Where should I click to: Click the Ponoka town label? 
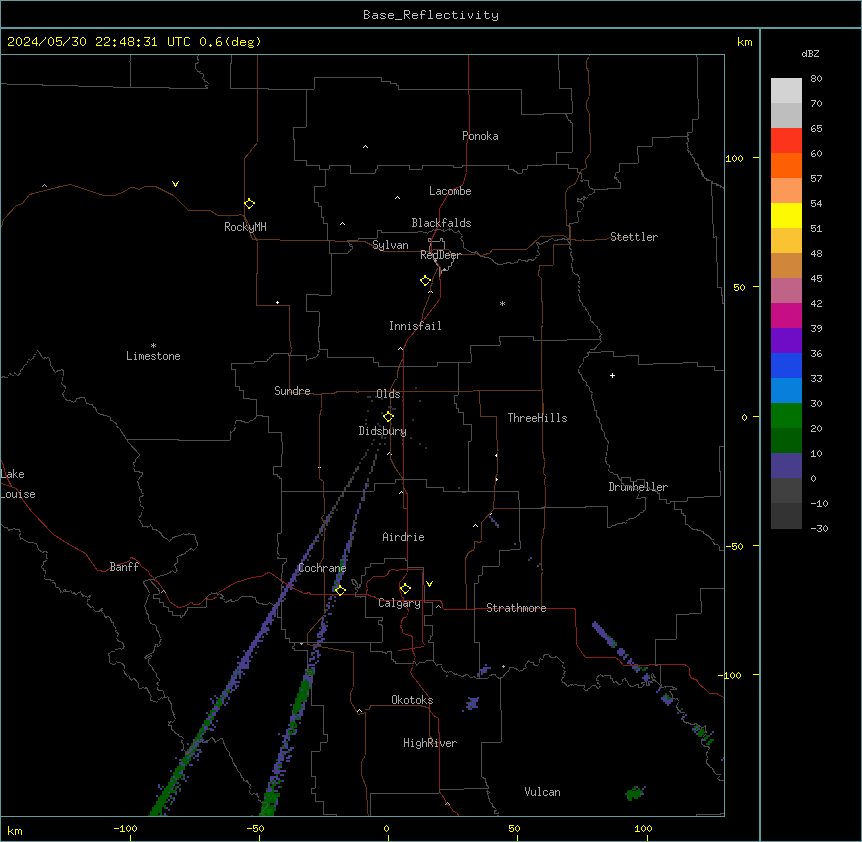[x=480, y=136]
